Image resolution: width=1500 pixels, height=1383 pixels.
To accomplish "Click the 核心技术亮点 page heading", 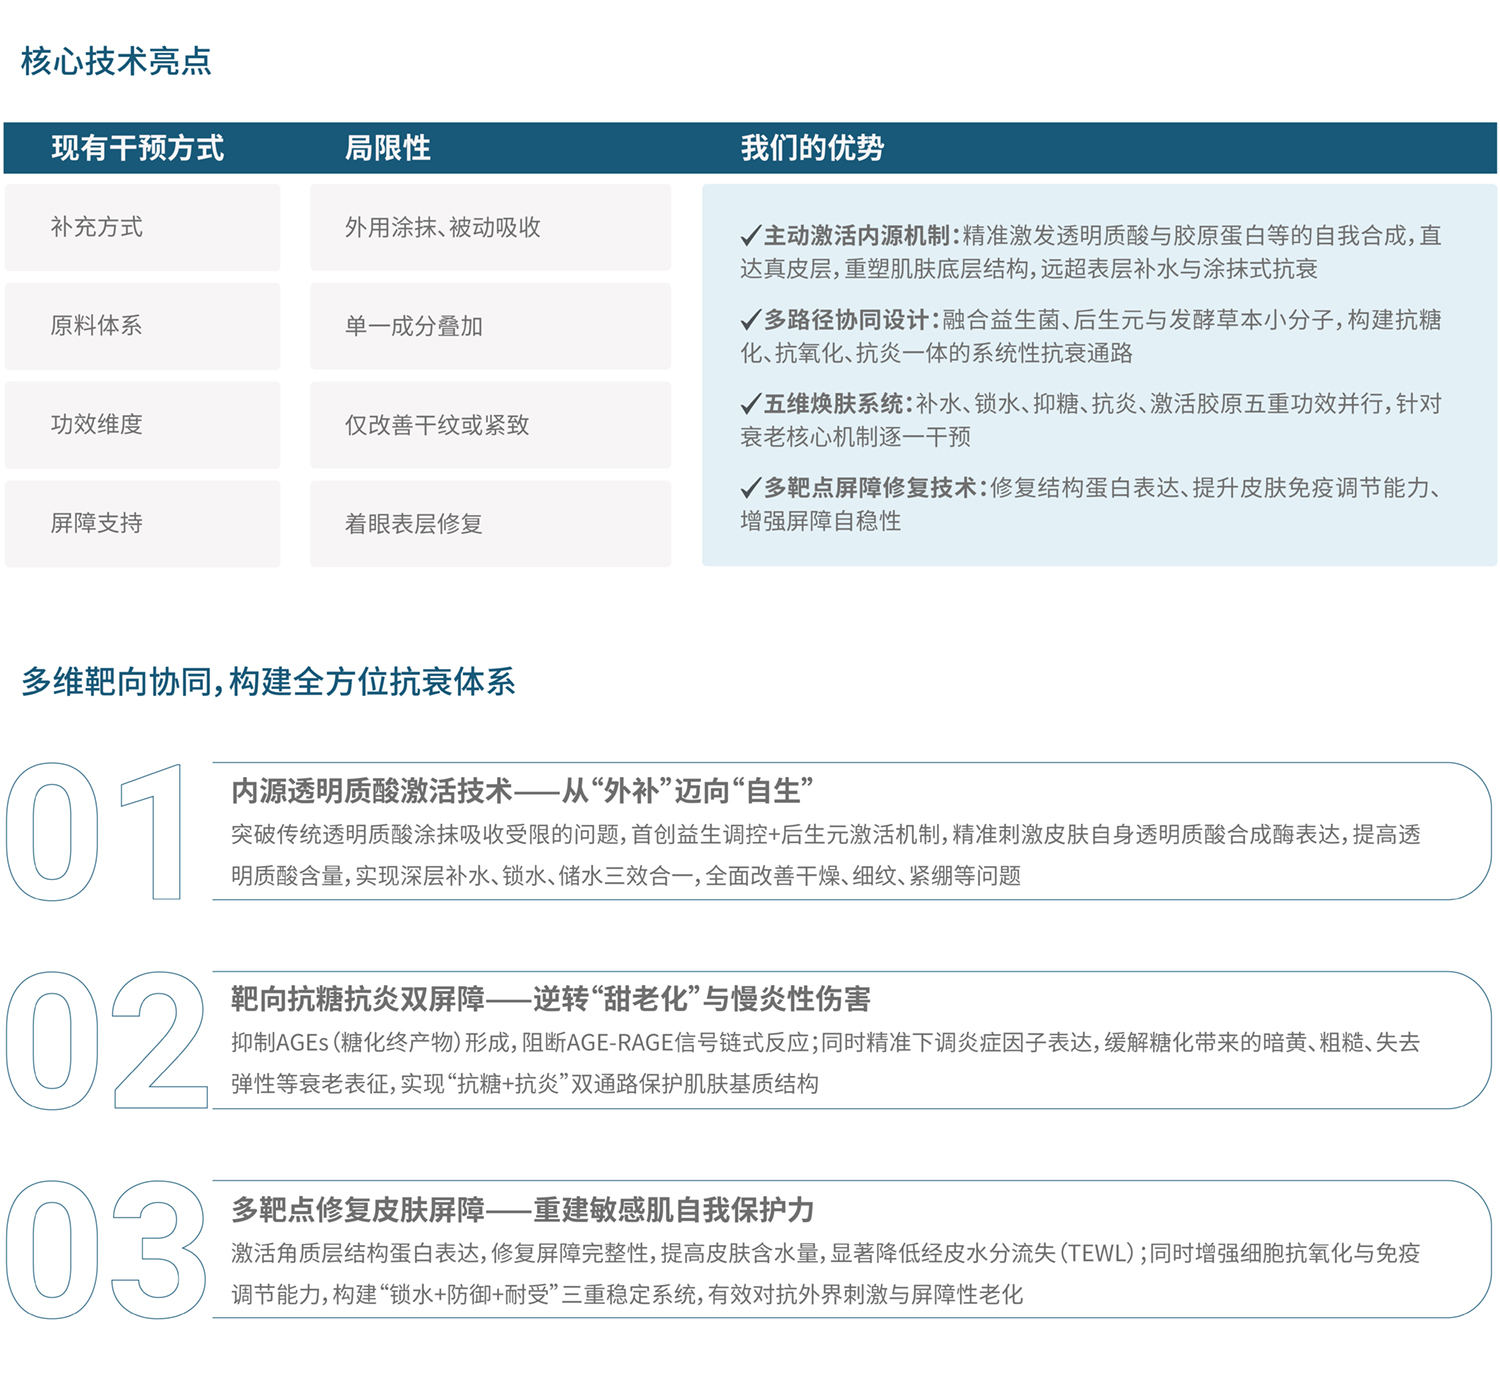I will point(116,61).
